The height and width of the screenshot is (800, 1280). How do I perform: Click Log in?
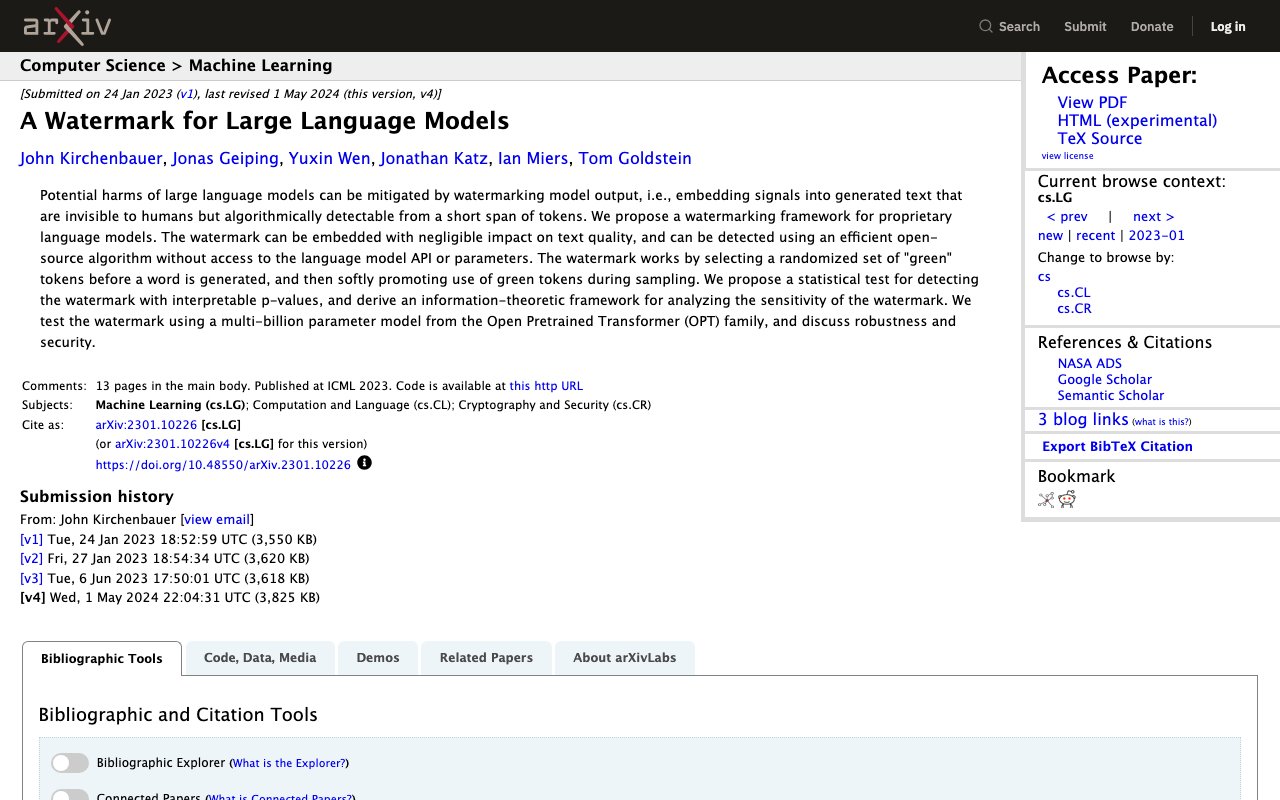[x=1228, y=27]
